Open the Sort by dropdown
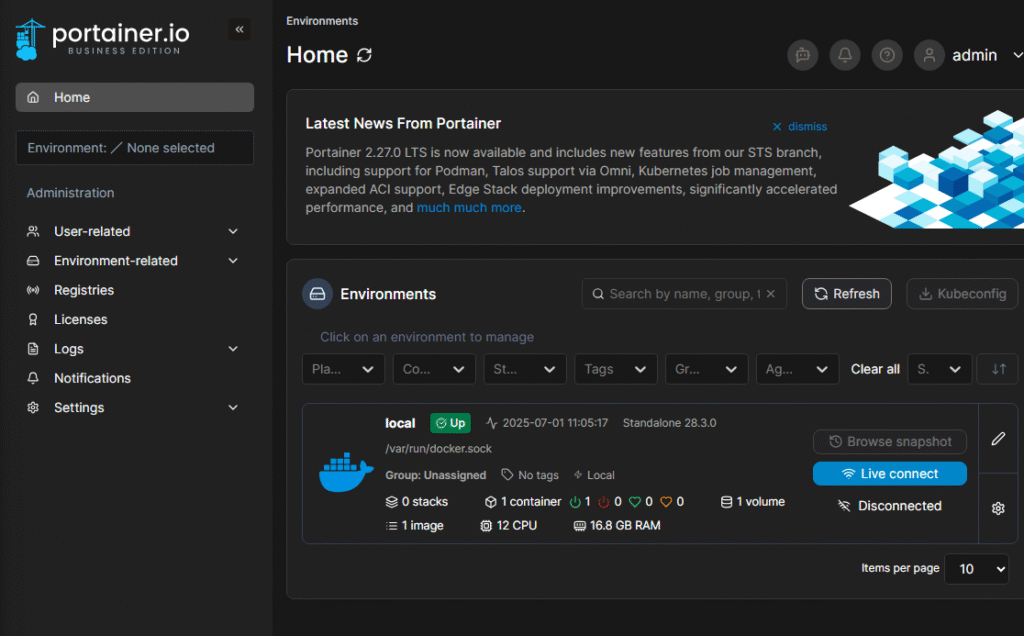This screenshot has width=1024, height=636. pyautogui.click(x=940, y=369)
